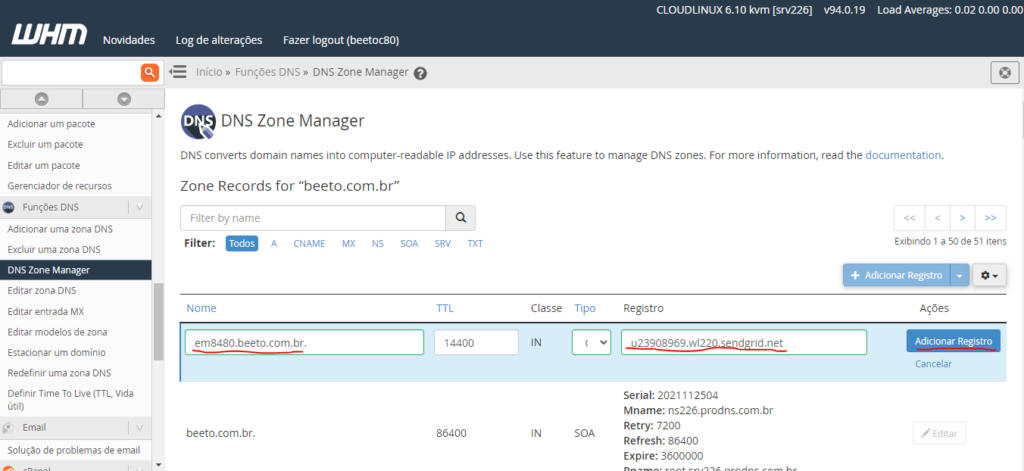Filter records by A type
Screen dimensions: 1024x471
point(274,244)
